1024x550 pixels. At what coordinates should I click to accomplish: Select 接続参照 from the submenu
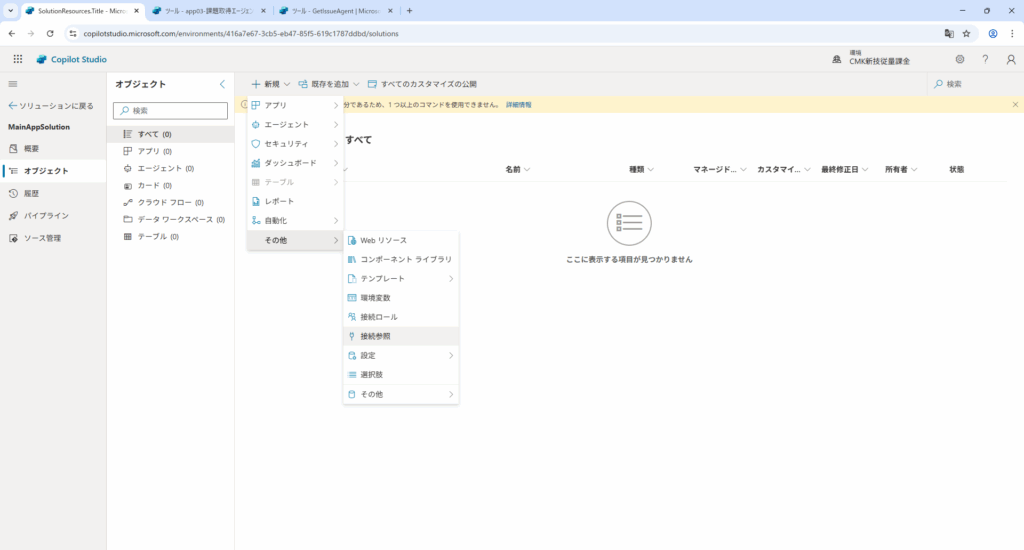tap(379, 336)
